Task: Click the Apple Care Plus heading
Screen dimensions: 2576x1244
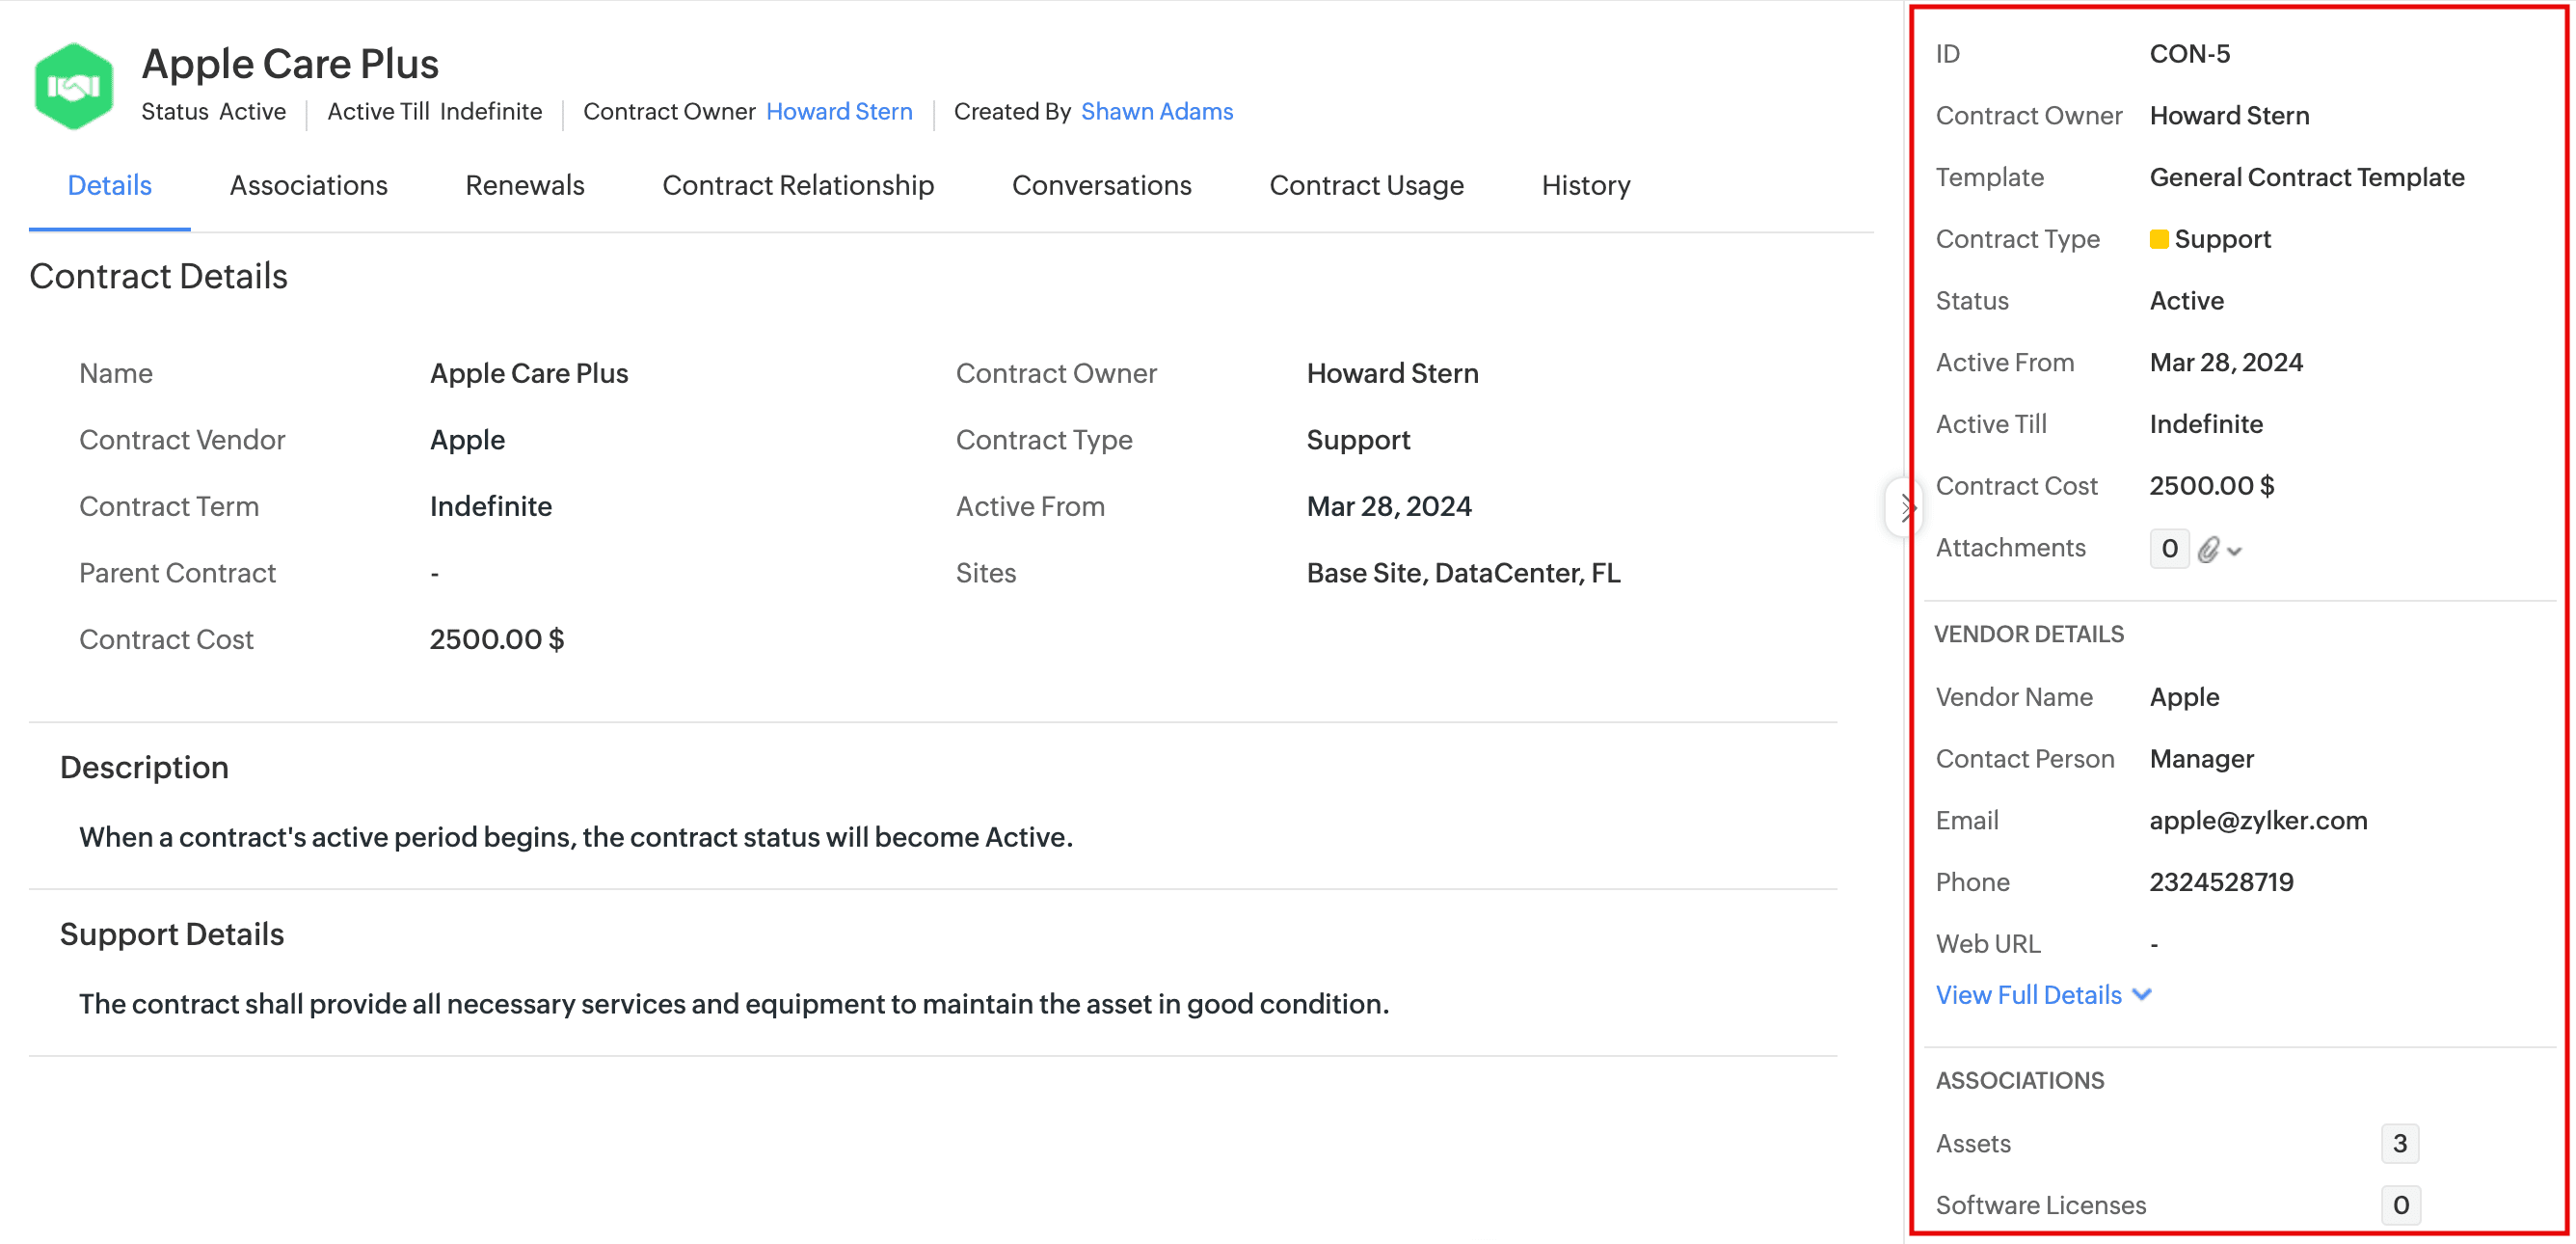Action: coord(290,63)
